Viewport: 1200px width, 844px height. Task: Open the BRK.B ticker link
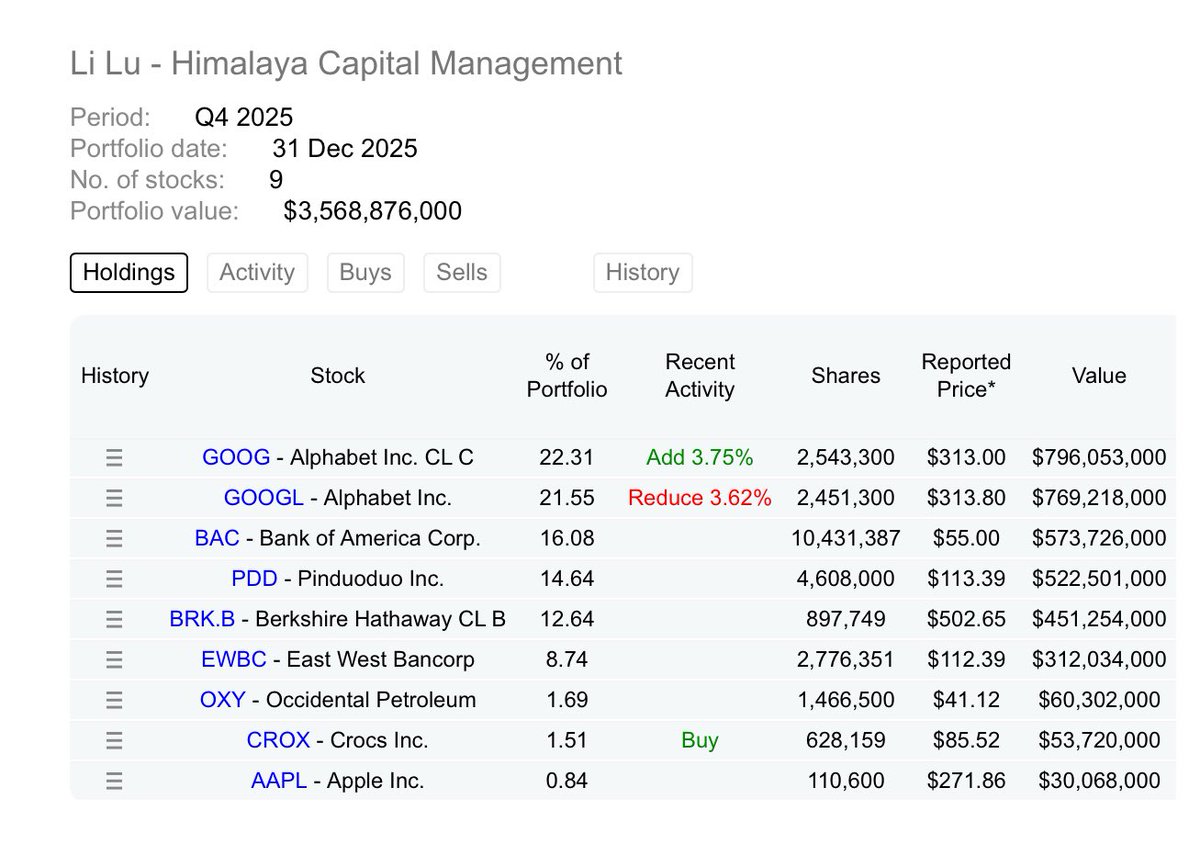tap(202, 620)
